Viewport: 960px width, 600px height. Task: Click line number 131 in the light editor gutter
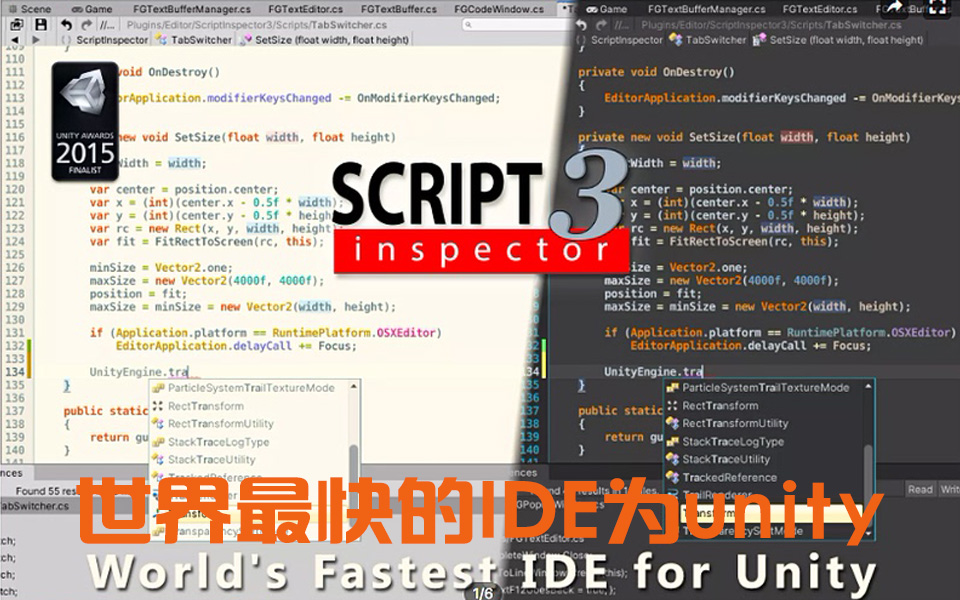click(15, 332)
